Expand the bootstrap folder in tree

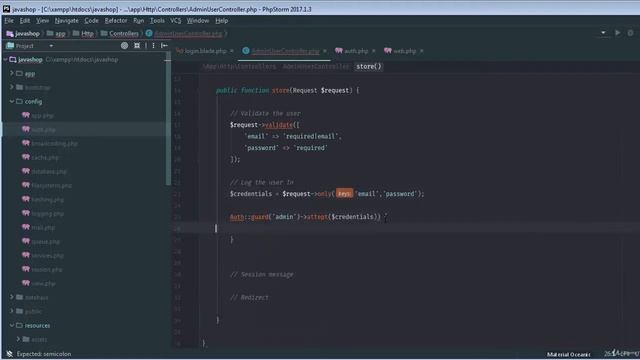tap(12, 87)
